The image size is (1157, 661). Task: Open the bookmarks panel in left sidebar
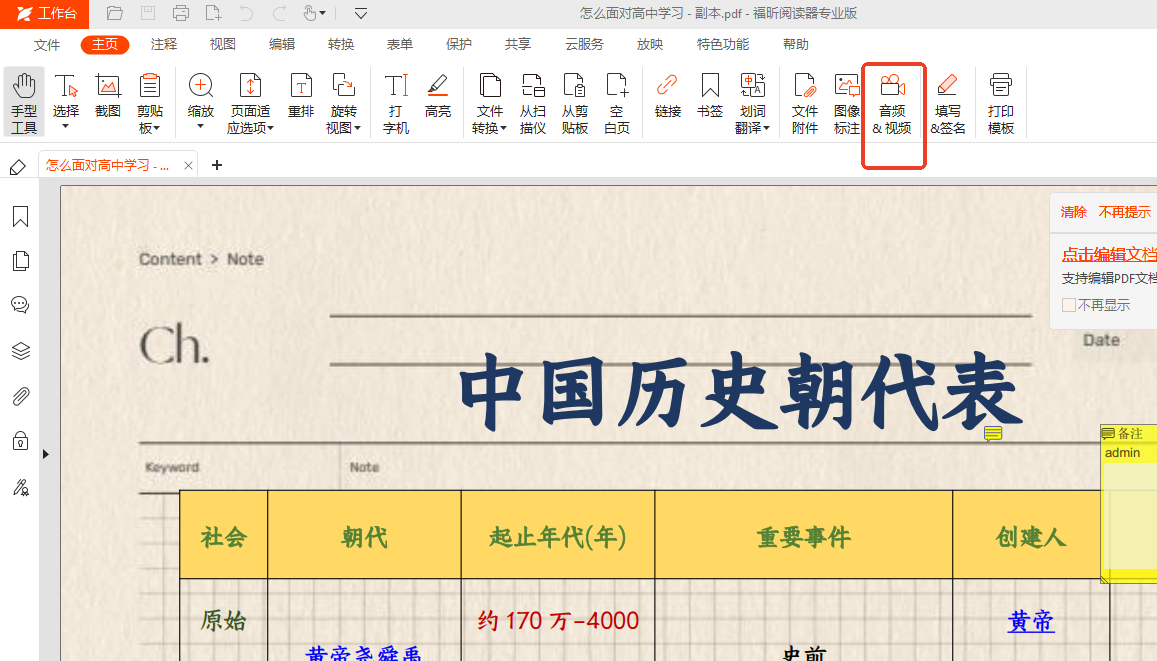pos(20,217)
